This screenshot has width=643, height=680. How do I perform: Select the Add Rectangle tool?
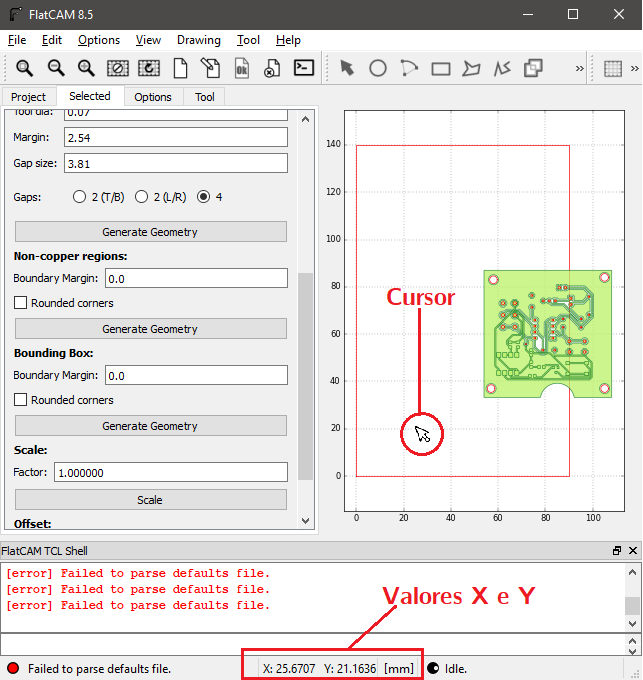441,69
